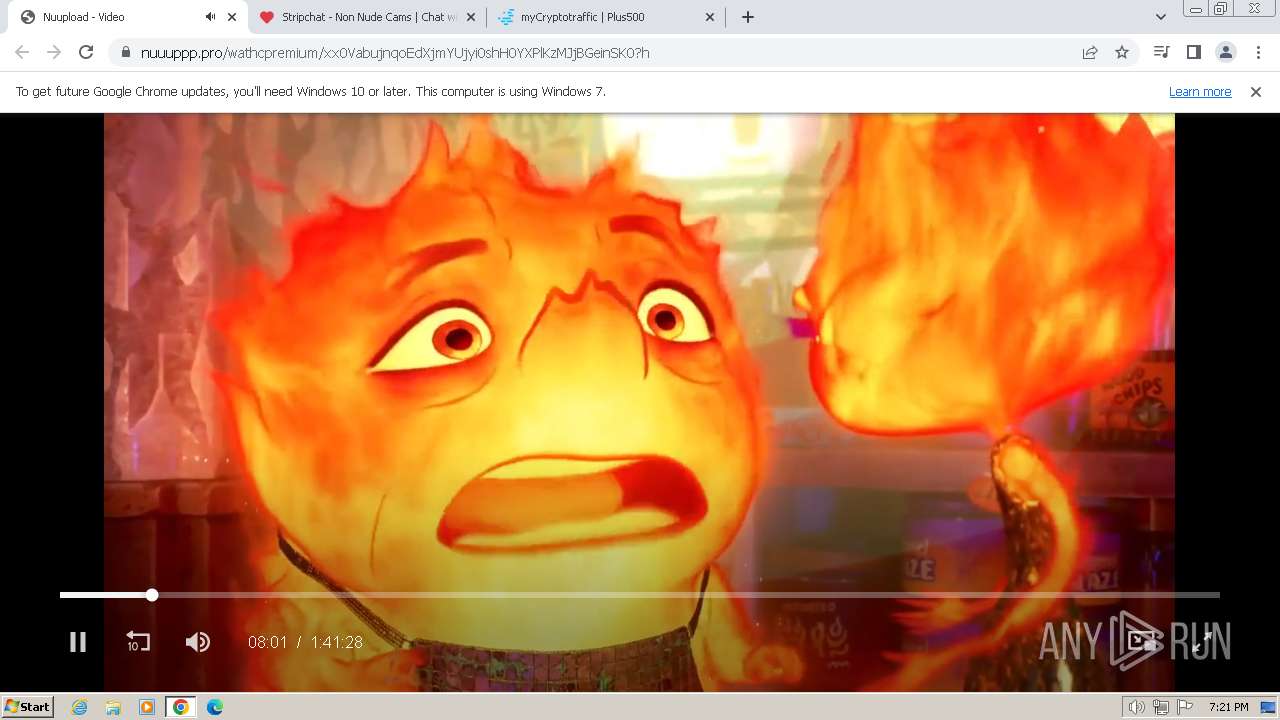The height and width of the screenshot is (720, 1280).
Task: Click the 1:41:28 total duration text
Action: pos(336,642)
